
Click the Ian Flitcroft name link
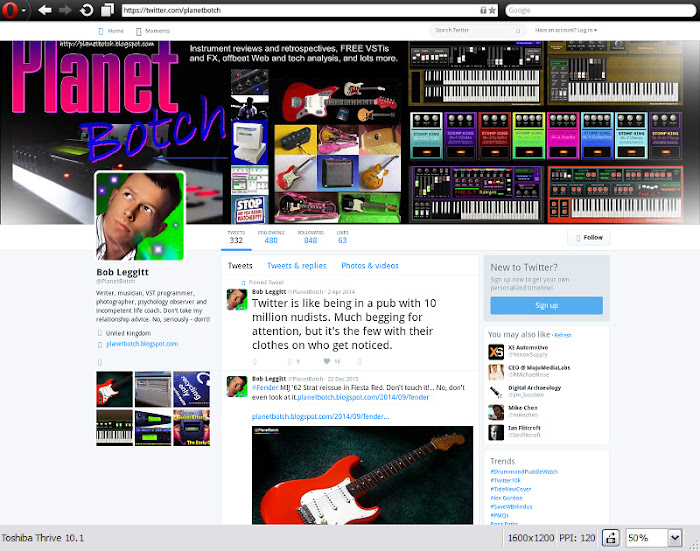[524, 428]
